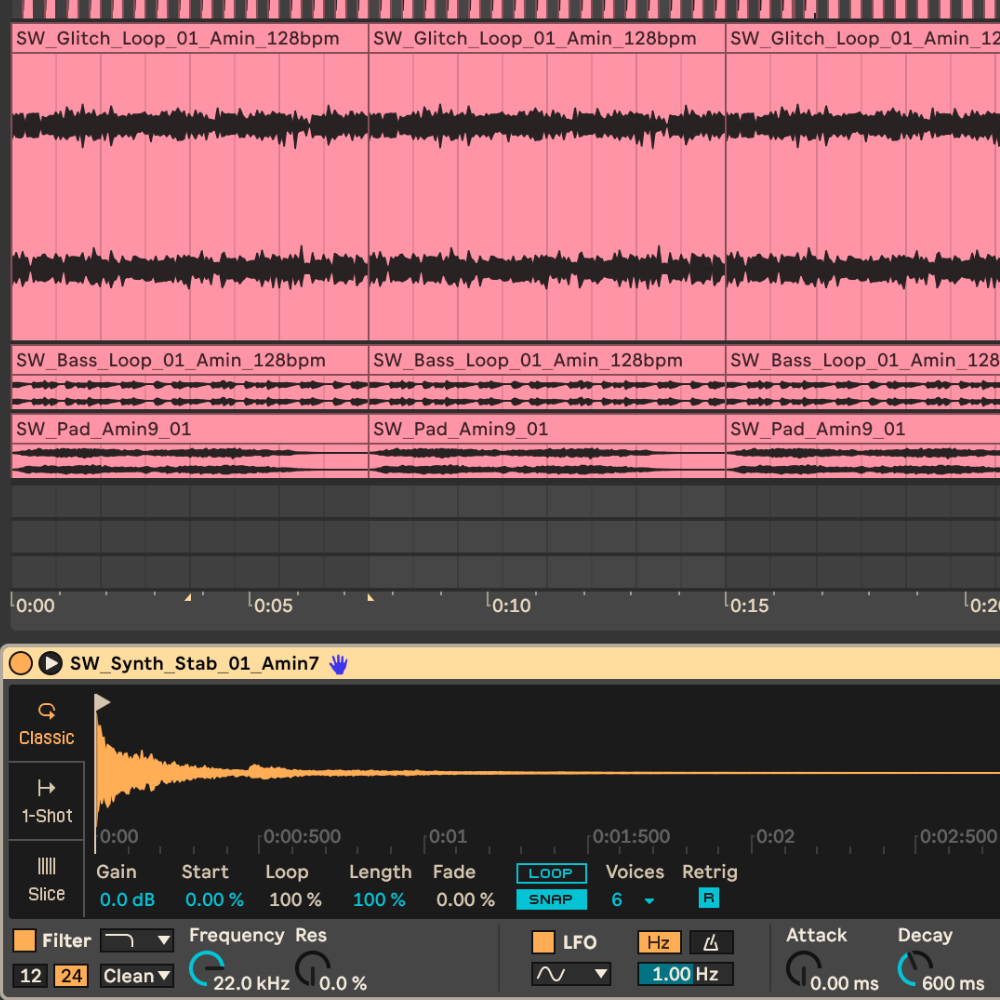Open the Clean filter circuit dropdown

[x=137, y=976]
